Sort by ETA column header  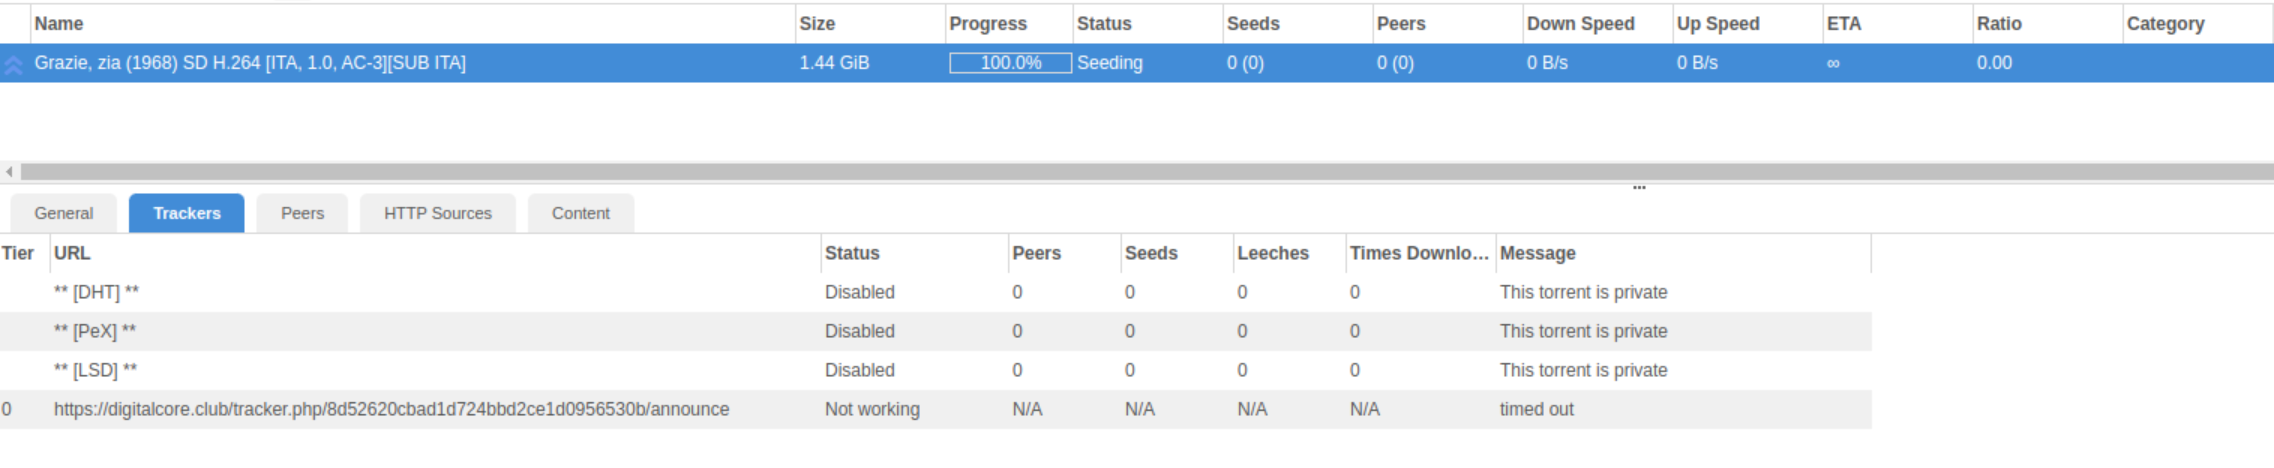pos(1843,24)
